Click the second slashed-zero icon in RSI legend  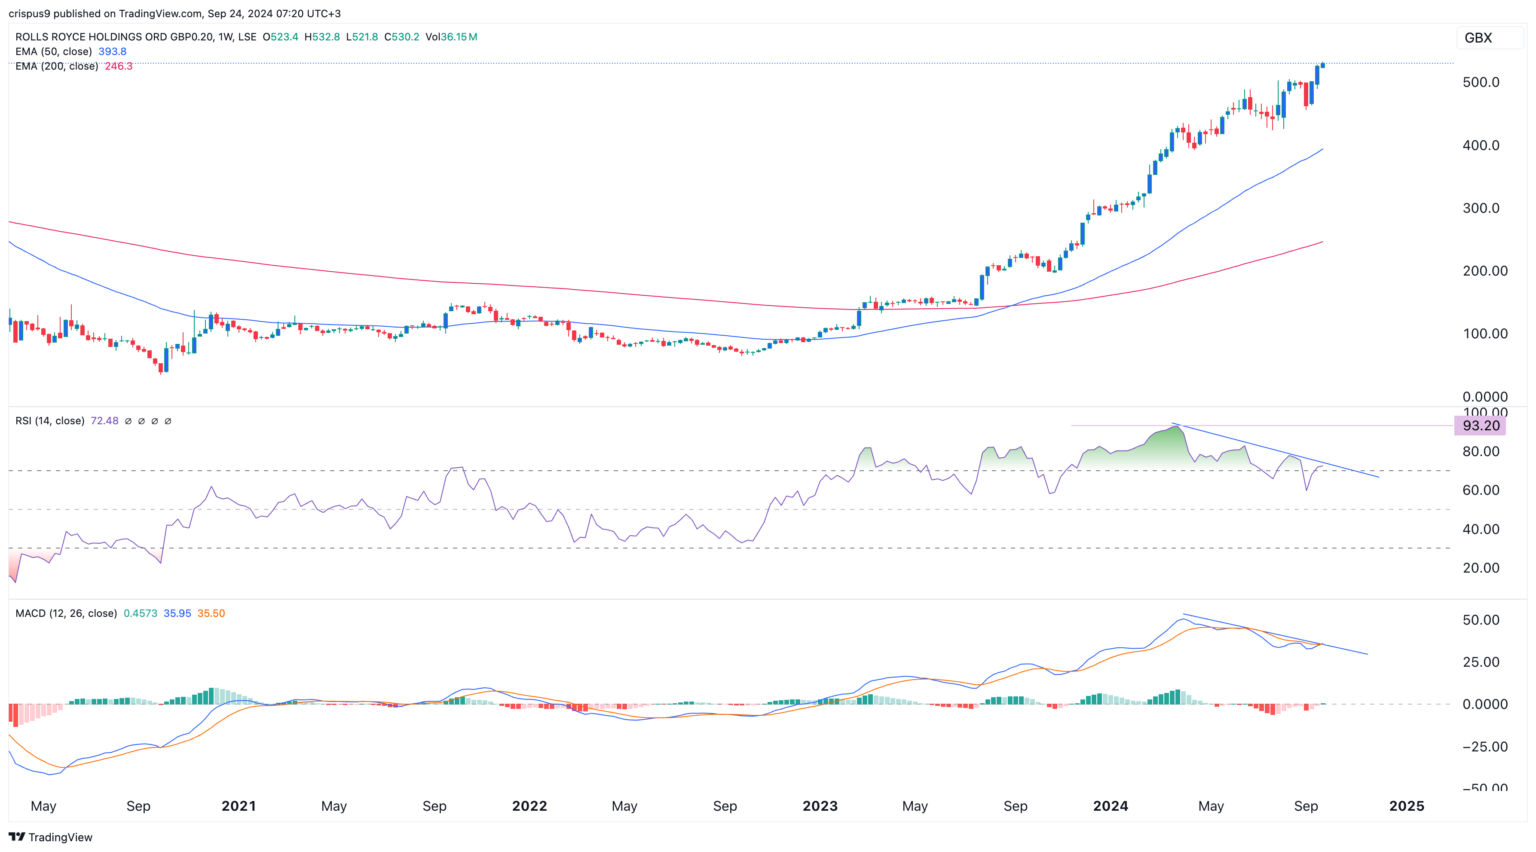click(141, 420)
